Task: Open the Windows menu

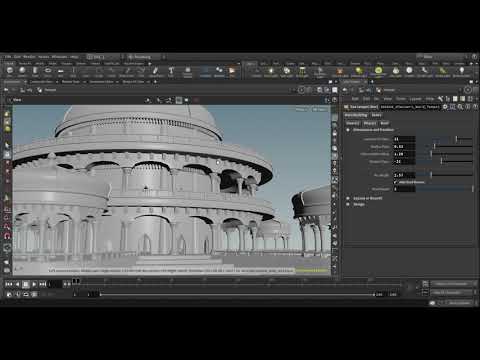Action: 59,57
